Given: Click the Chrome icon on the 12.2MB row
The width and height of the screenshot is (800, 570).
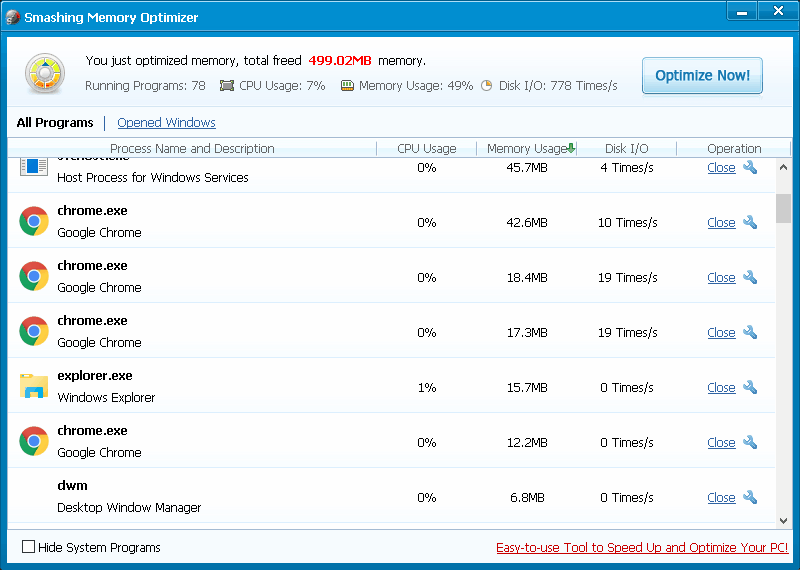Looking at the screenshot, I should [x=34, y=441].
